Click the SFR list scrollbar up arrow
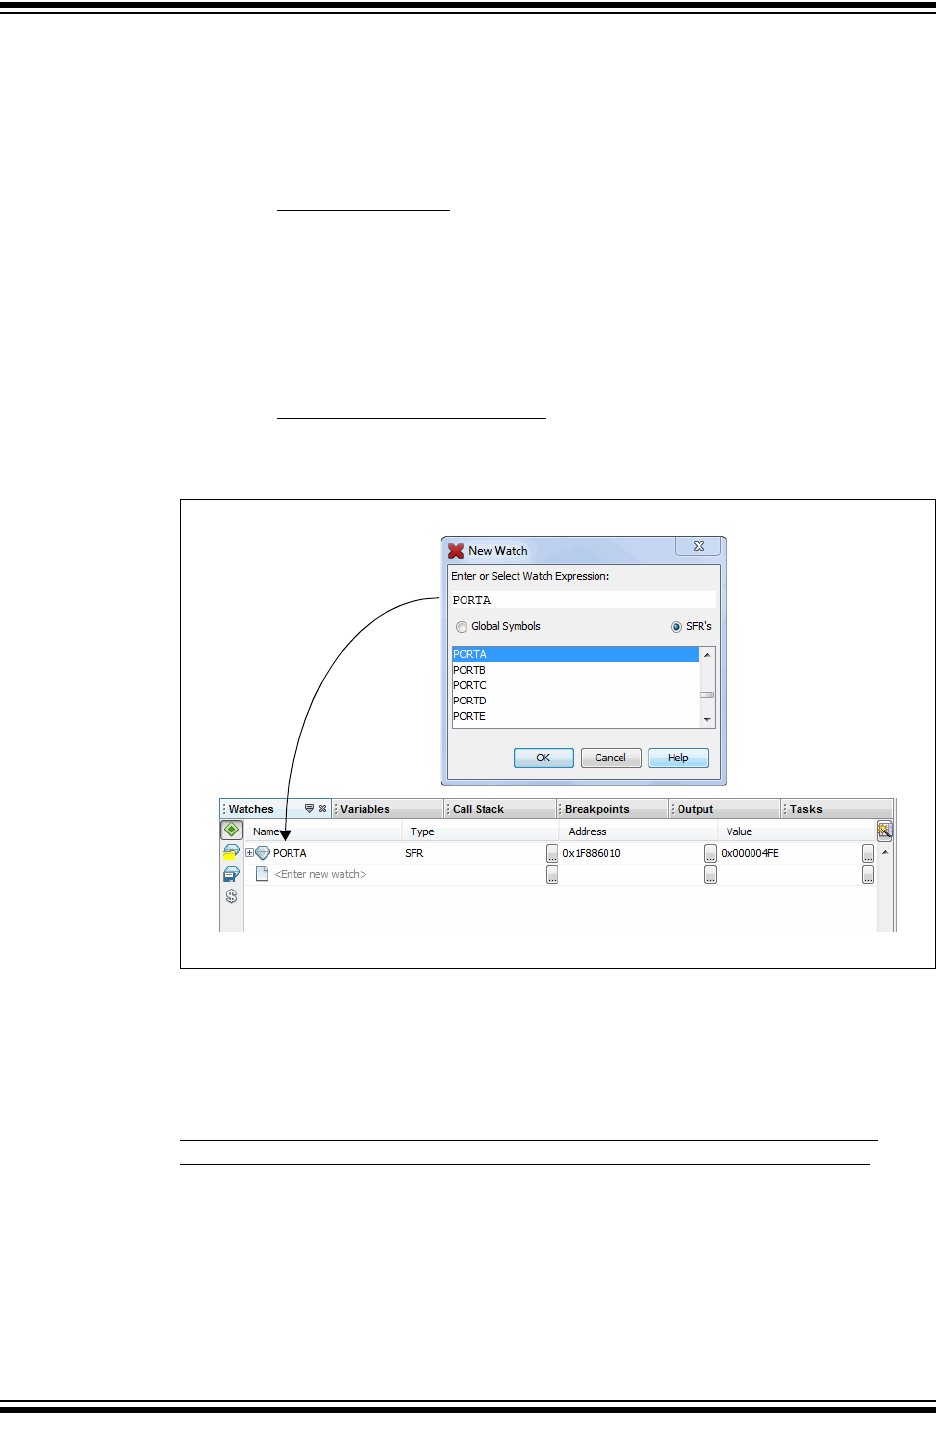The height and width of the screenshot is (1429, 936). pyautogui.click(x=707, y=655)
